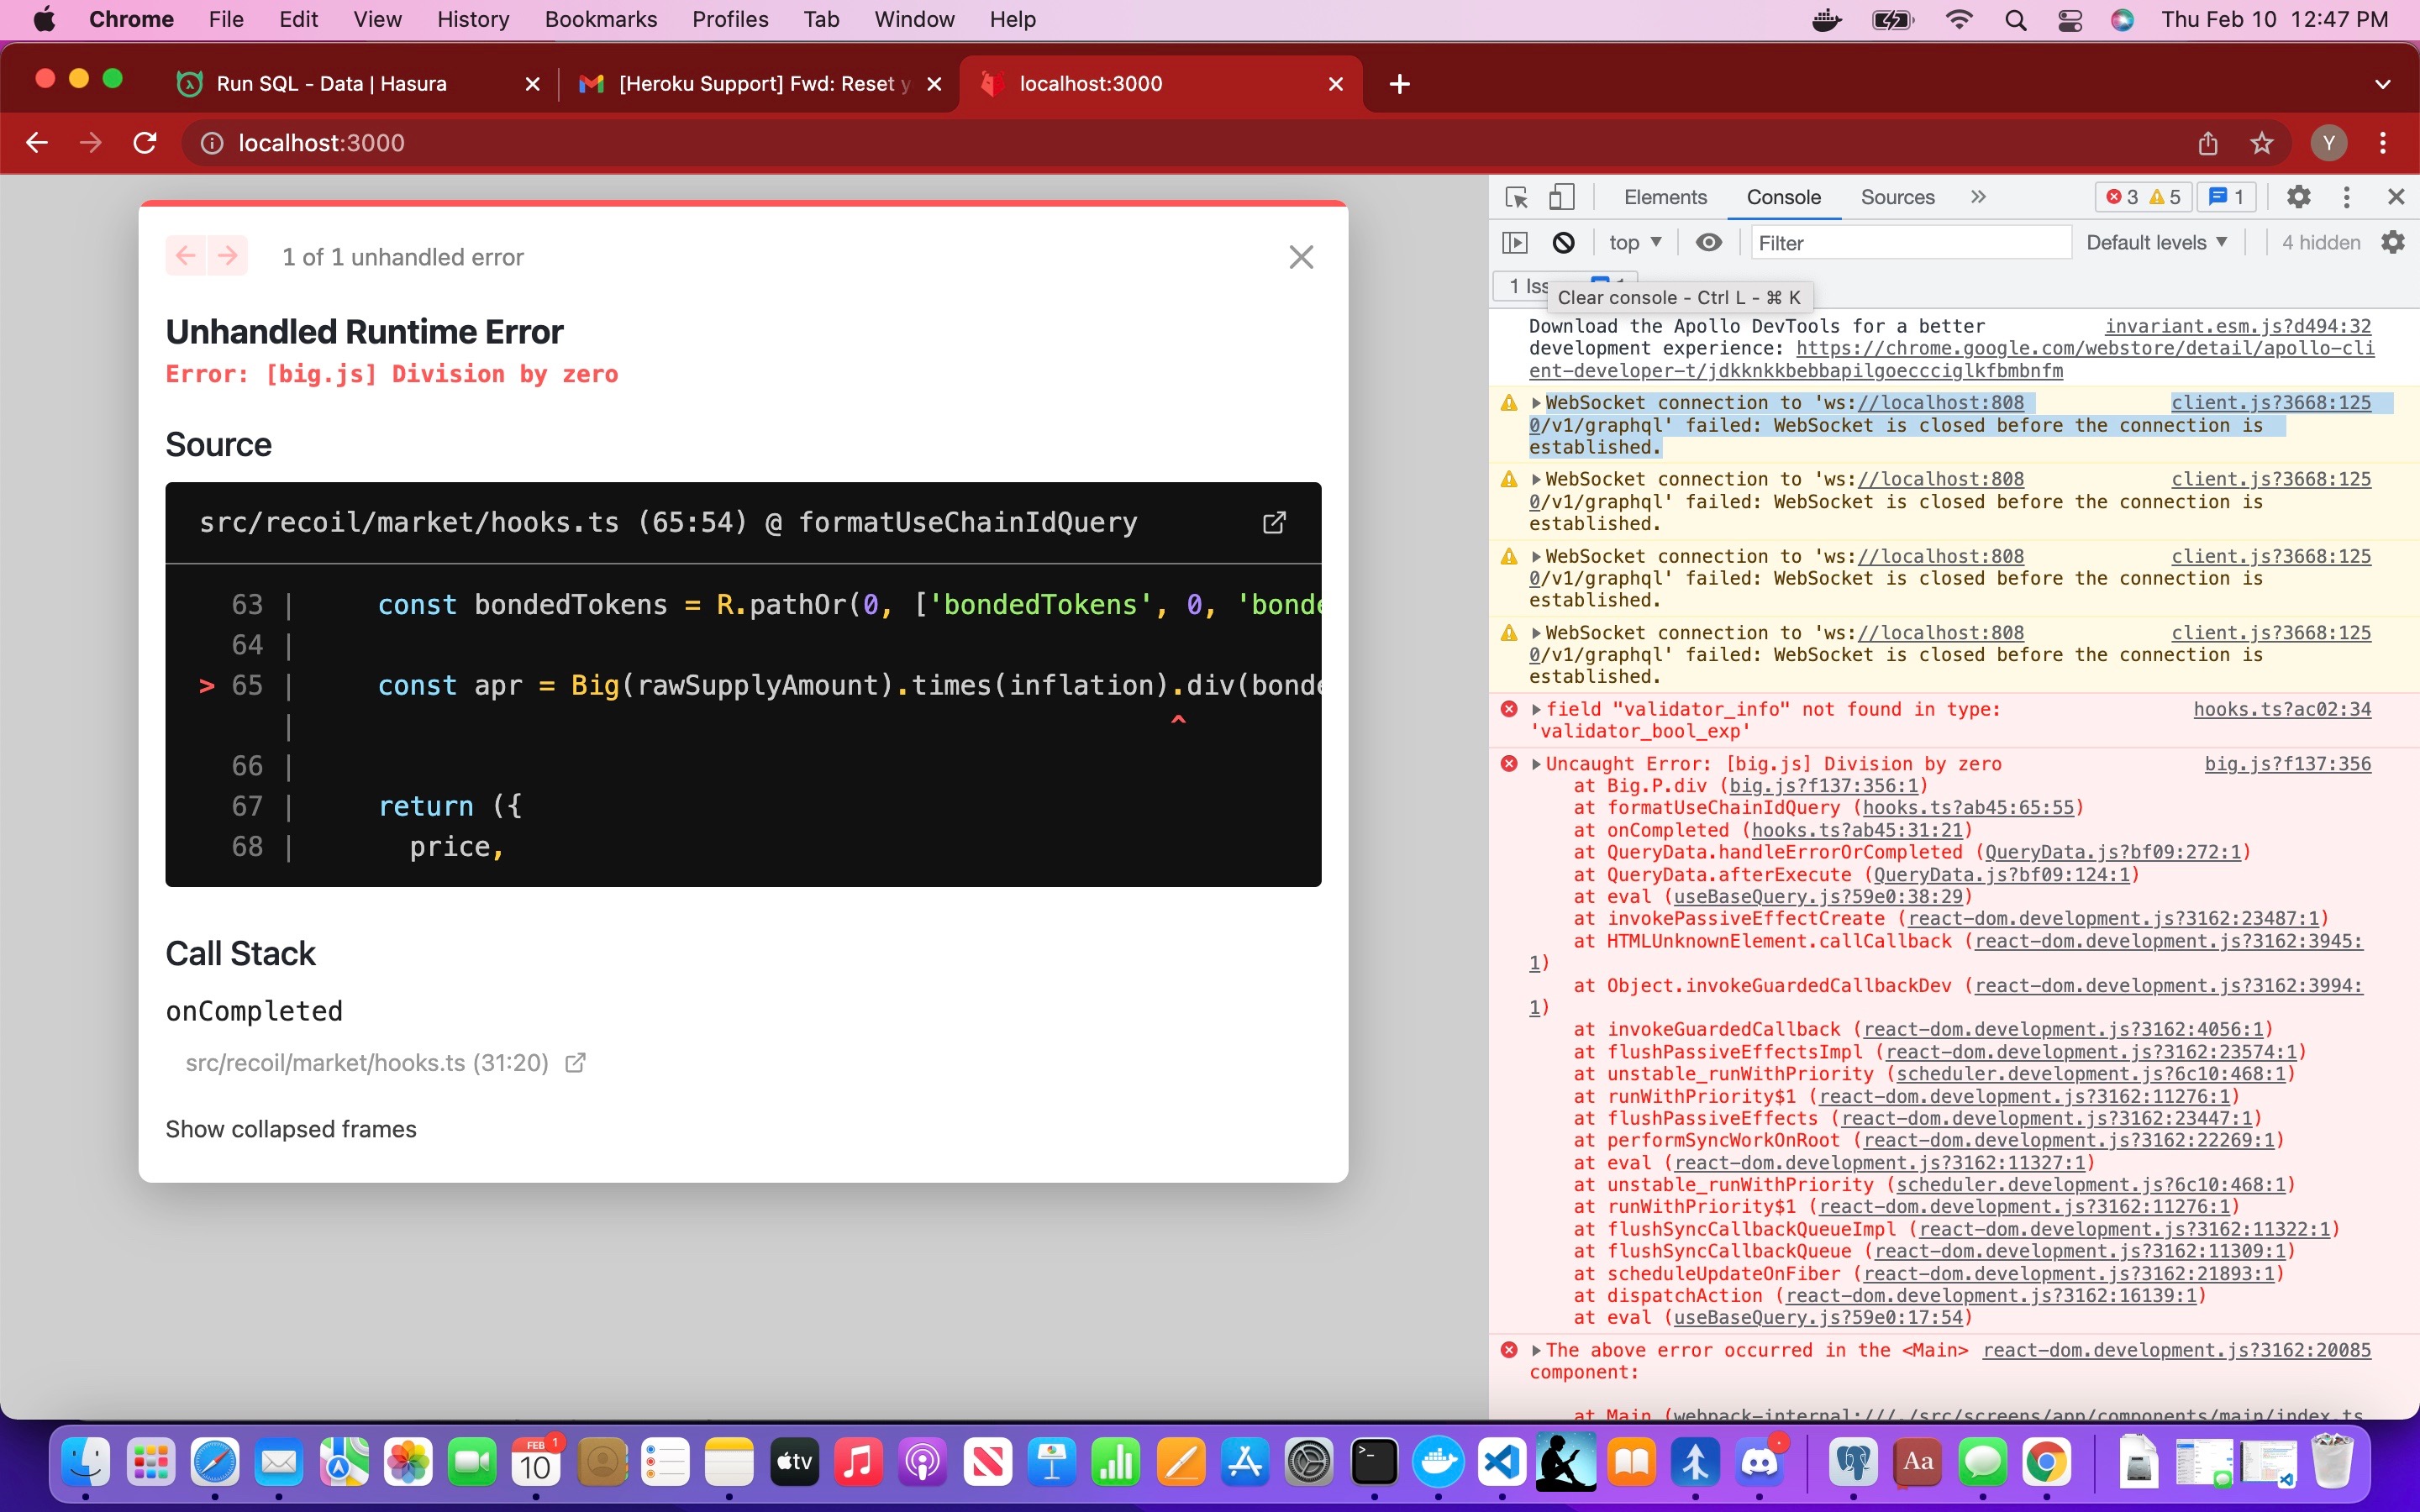The height and width of the screenshot is (1512, 2420).
Task: Reload the localhost:3000 page
Action: point(145,142)
